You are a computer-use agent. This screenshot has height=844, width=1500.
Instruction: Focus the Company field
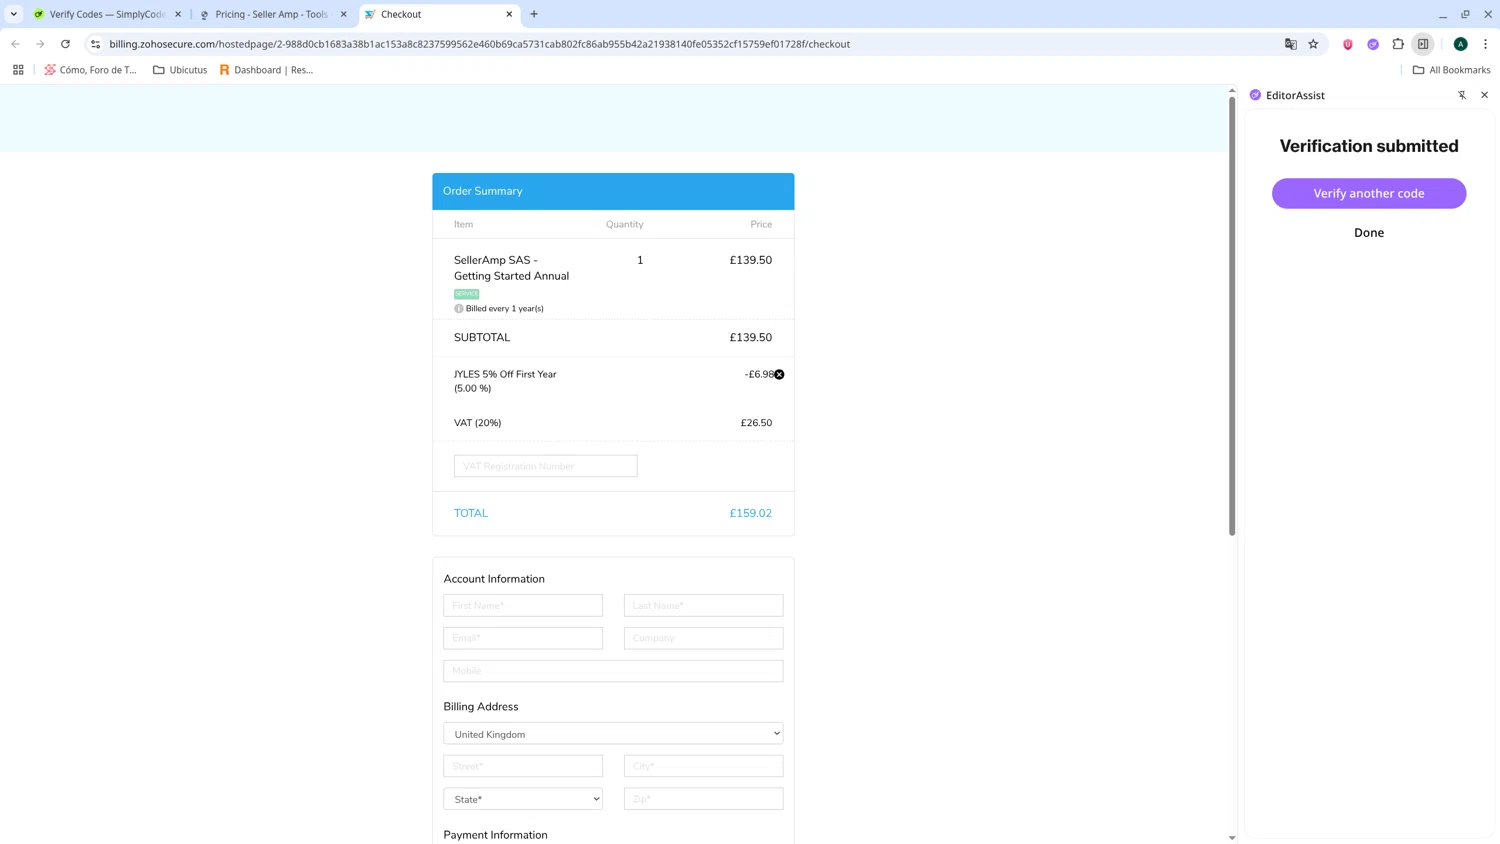[x=703, y=638]
